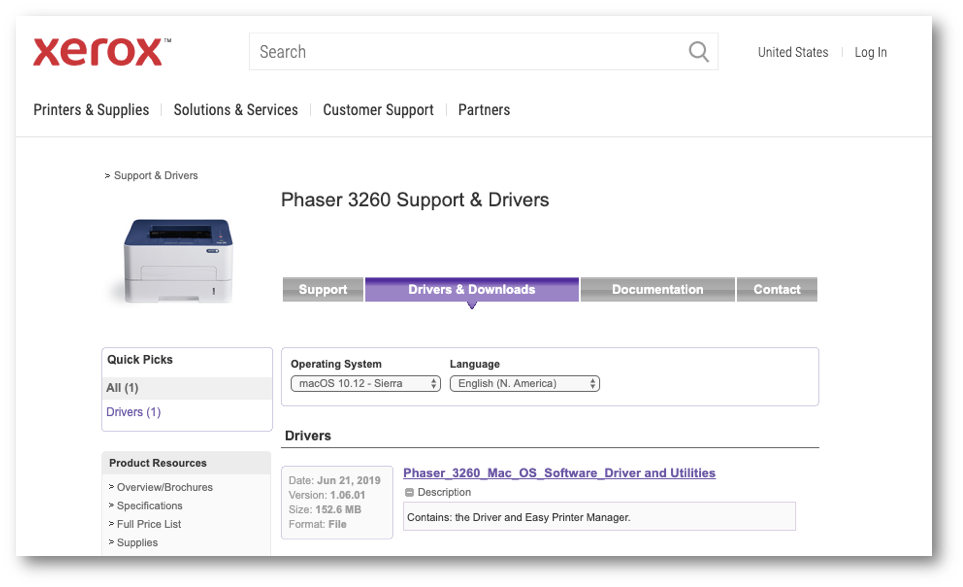Viewport: 963px width, 587px height.
Task: Open the Partners menu
Action: (x=484, y=110)
